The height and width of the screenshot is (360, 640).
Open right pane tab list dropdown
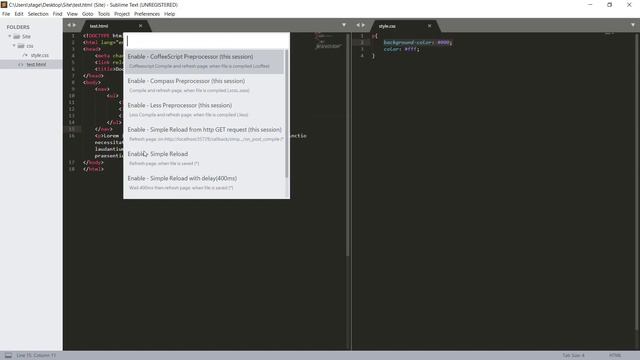[x=633, y=25]
